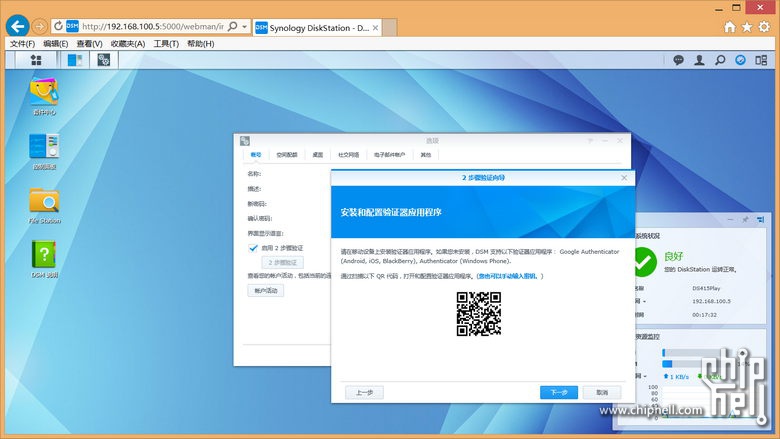Open the user account options icon
Screen dimensions: 780x439
(699, 60)
